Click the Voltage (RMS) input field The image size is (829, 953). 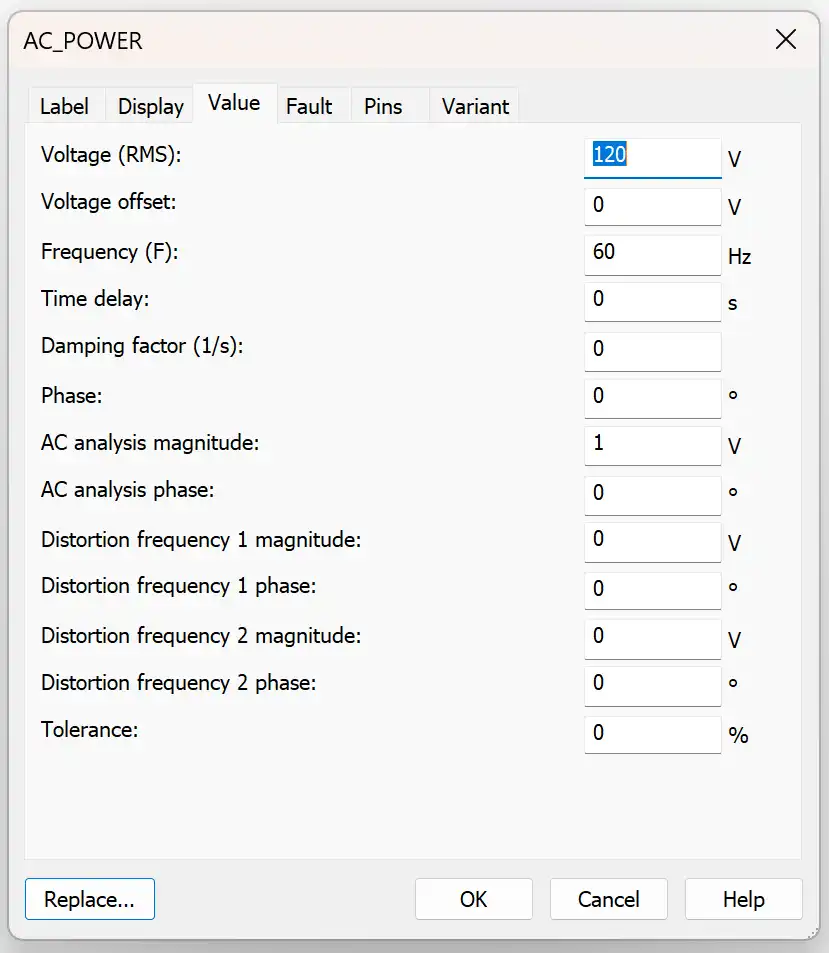652,156
